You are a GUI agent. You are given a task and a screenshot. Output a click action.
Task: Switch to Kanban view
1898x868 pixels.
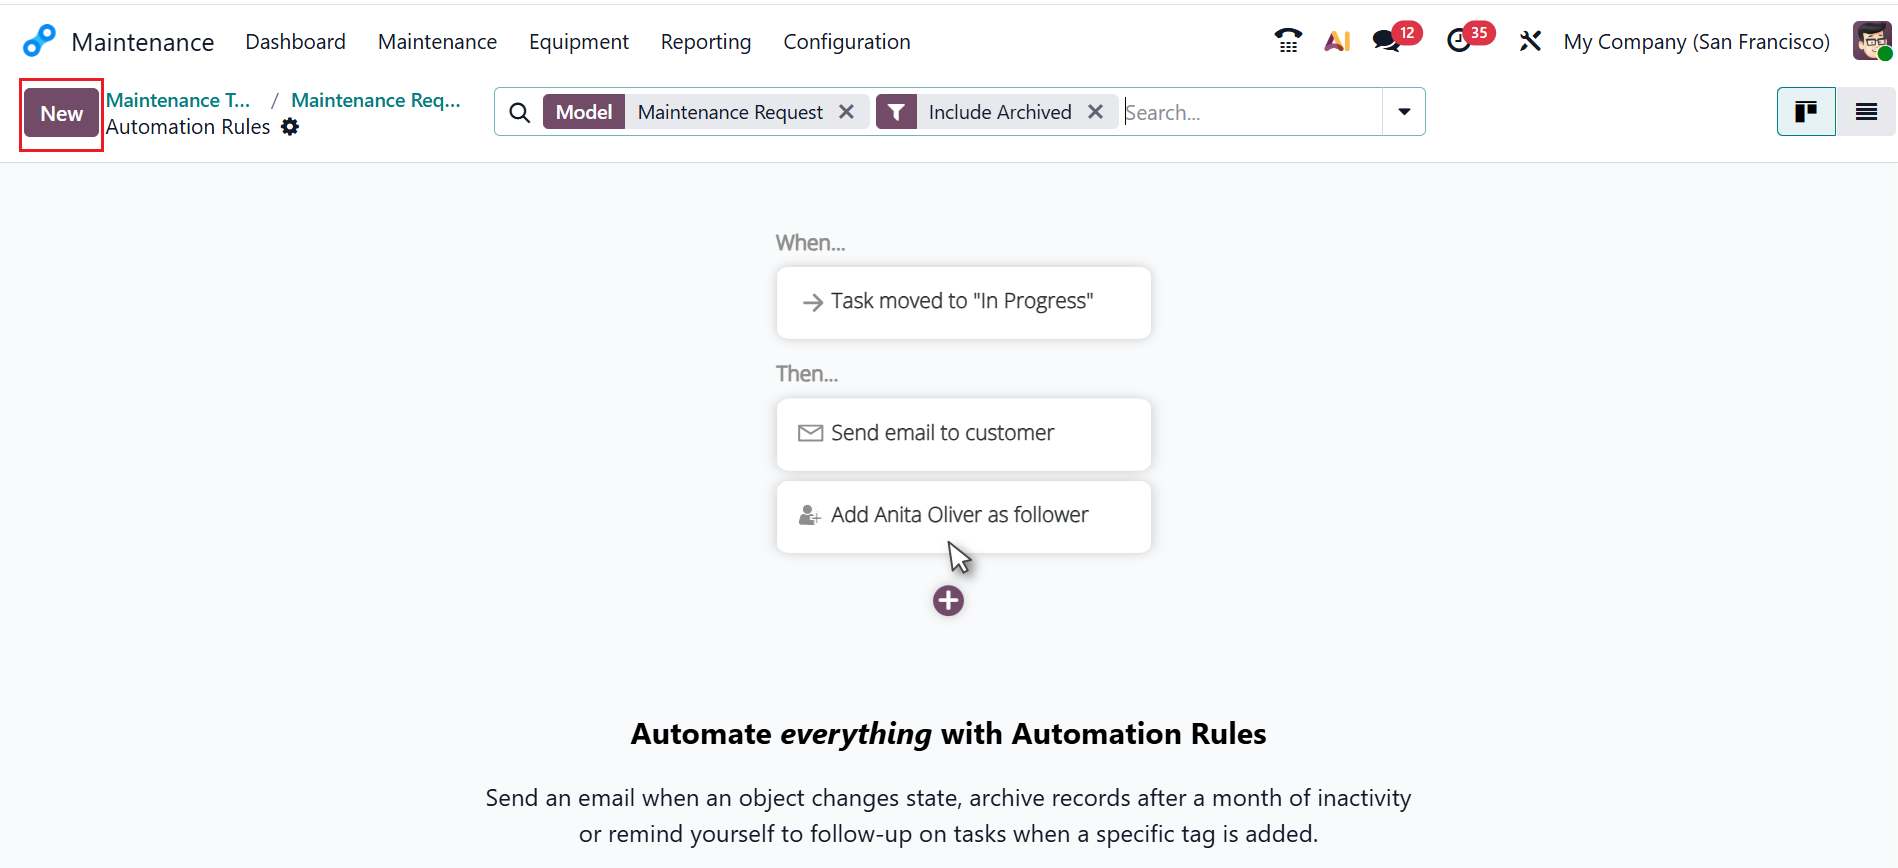point(1805,111)
